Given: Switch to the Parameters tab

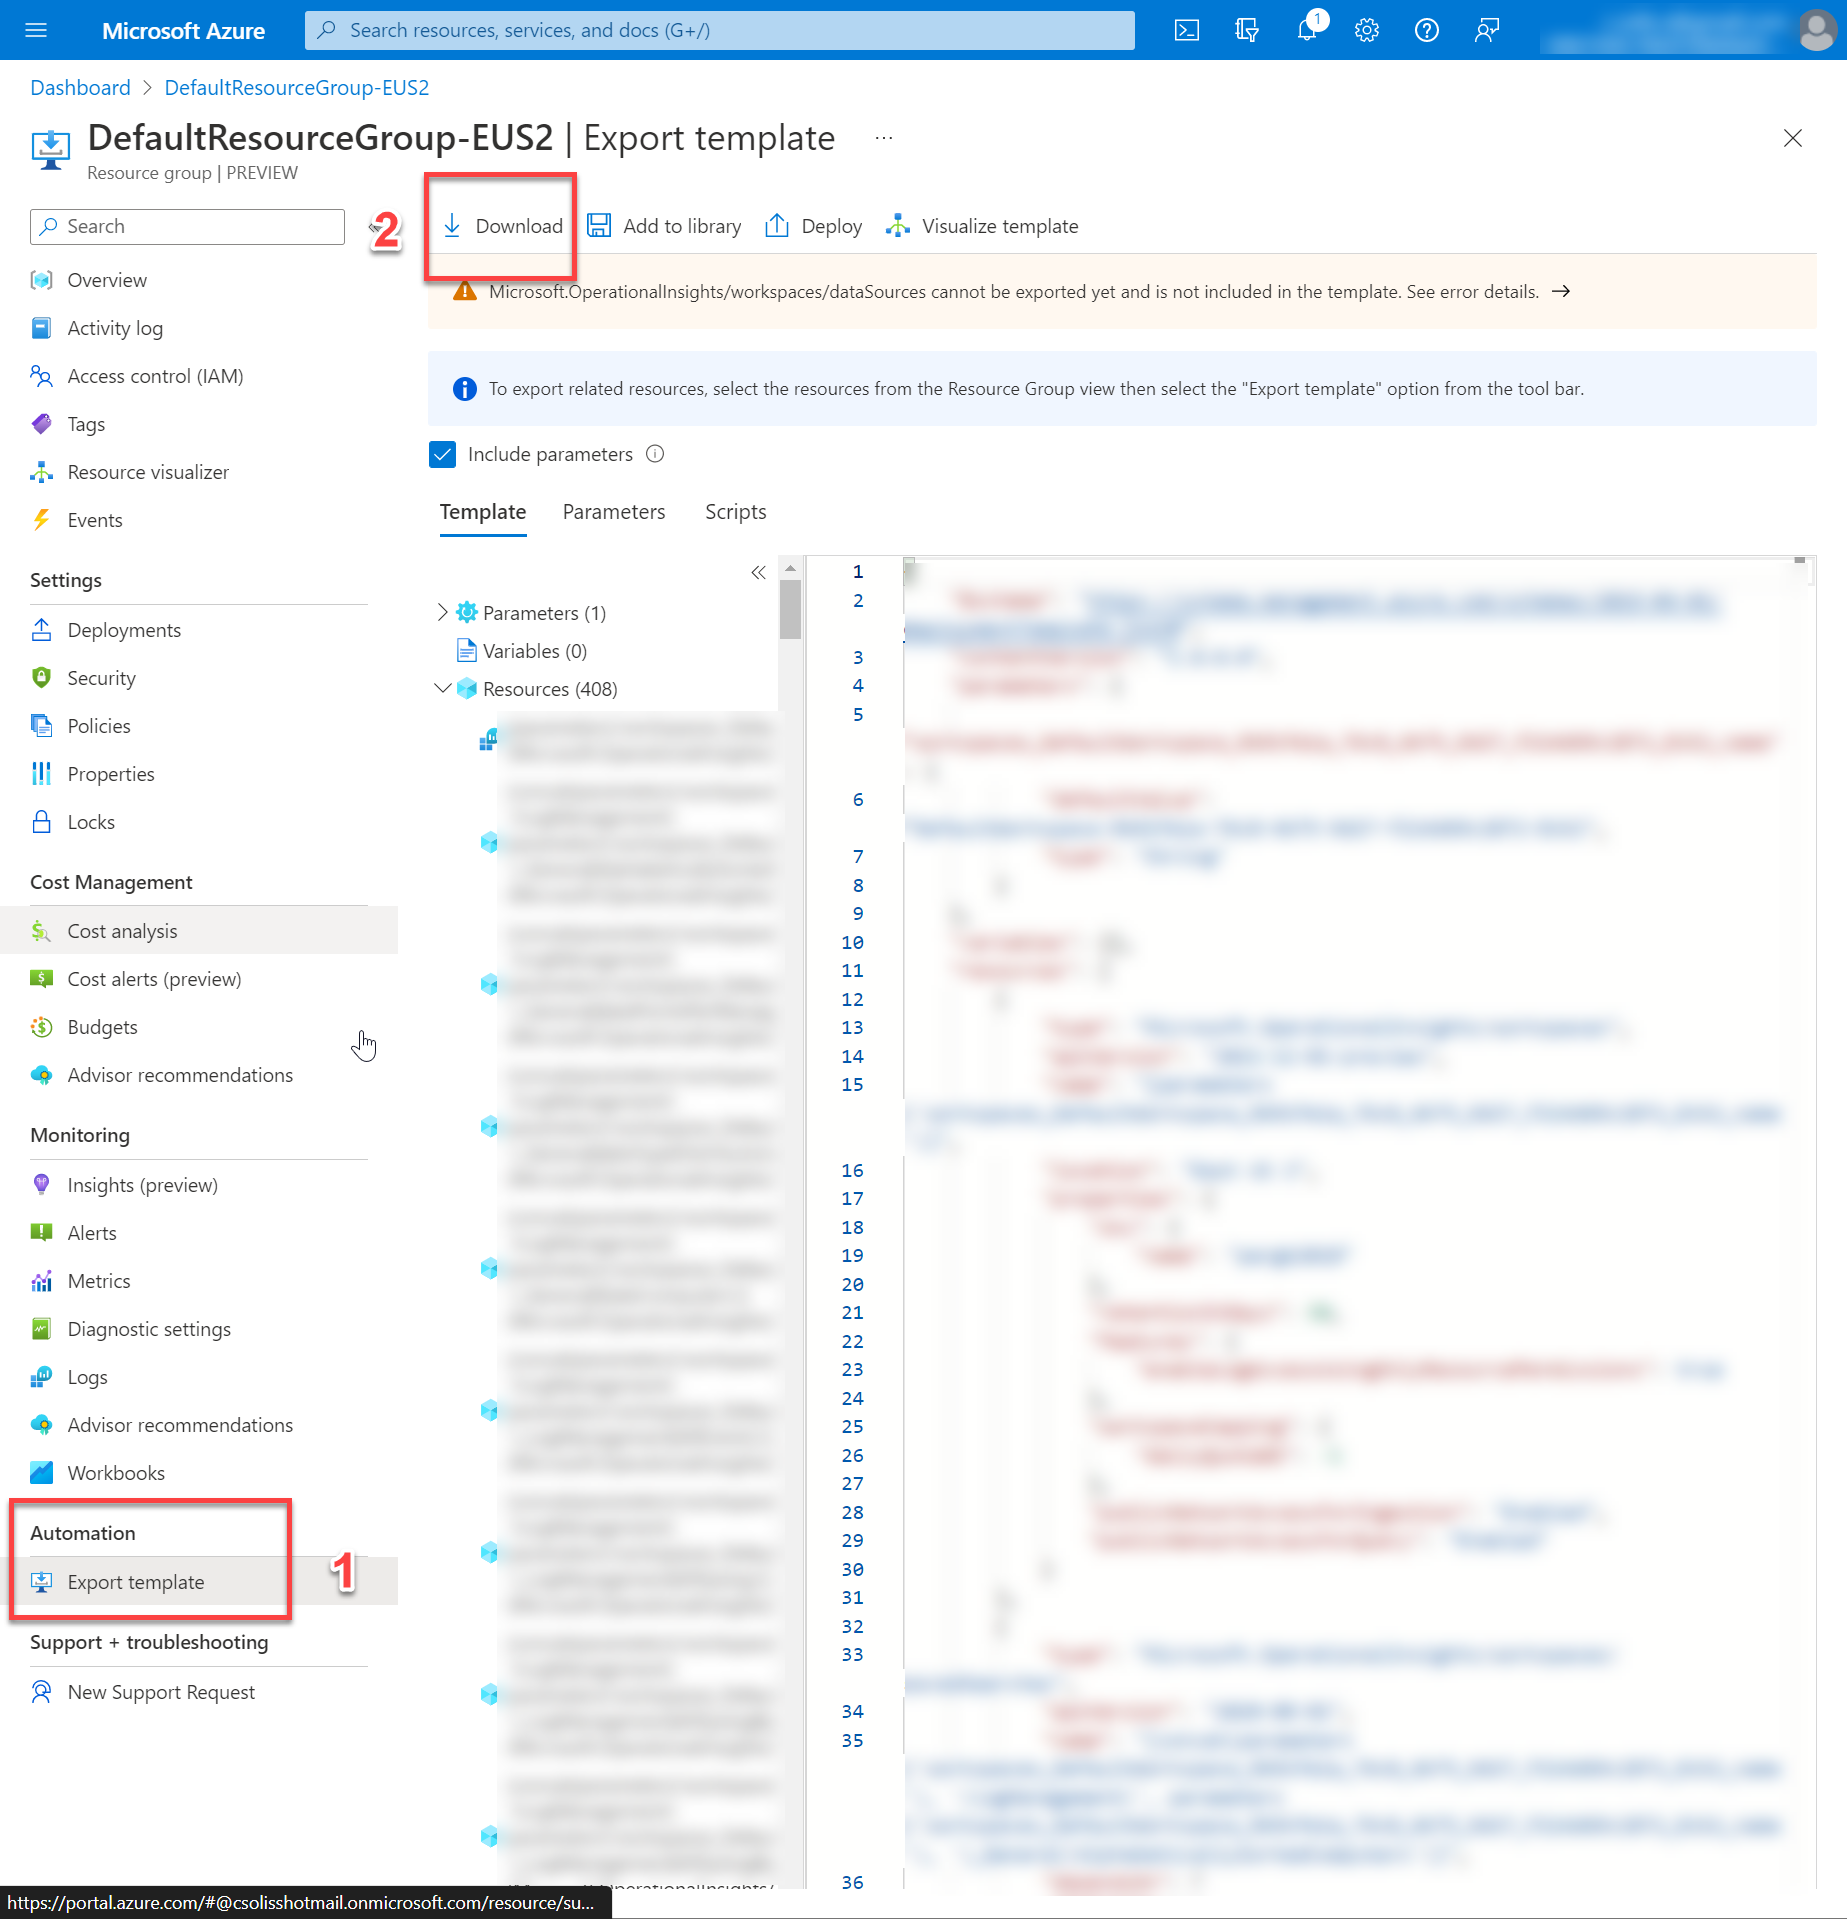Looking at the screenshot, I should (x=614, y=512).
